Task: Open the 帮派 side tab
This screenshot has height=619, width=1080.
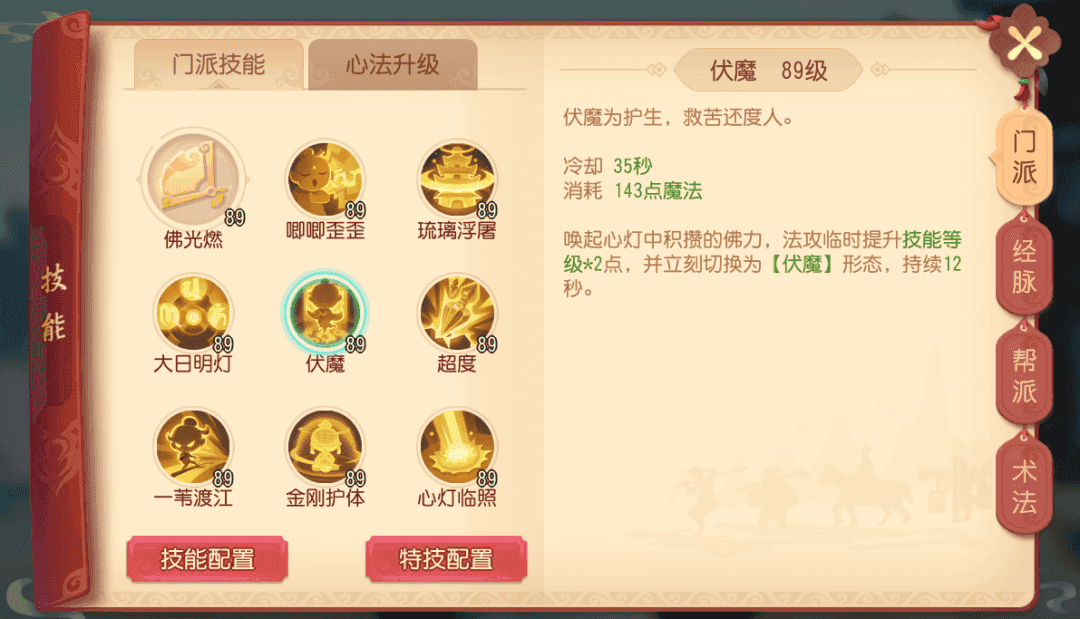Action: pyautogui.click(x=1024, y=376)
